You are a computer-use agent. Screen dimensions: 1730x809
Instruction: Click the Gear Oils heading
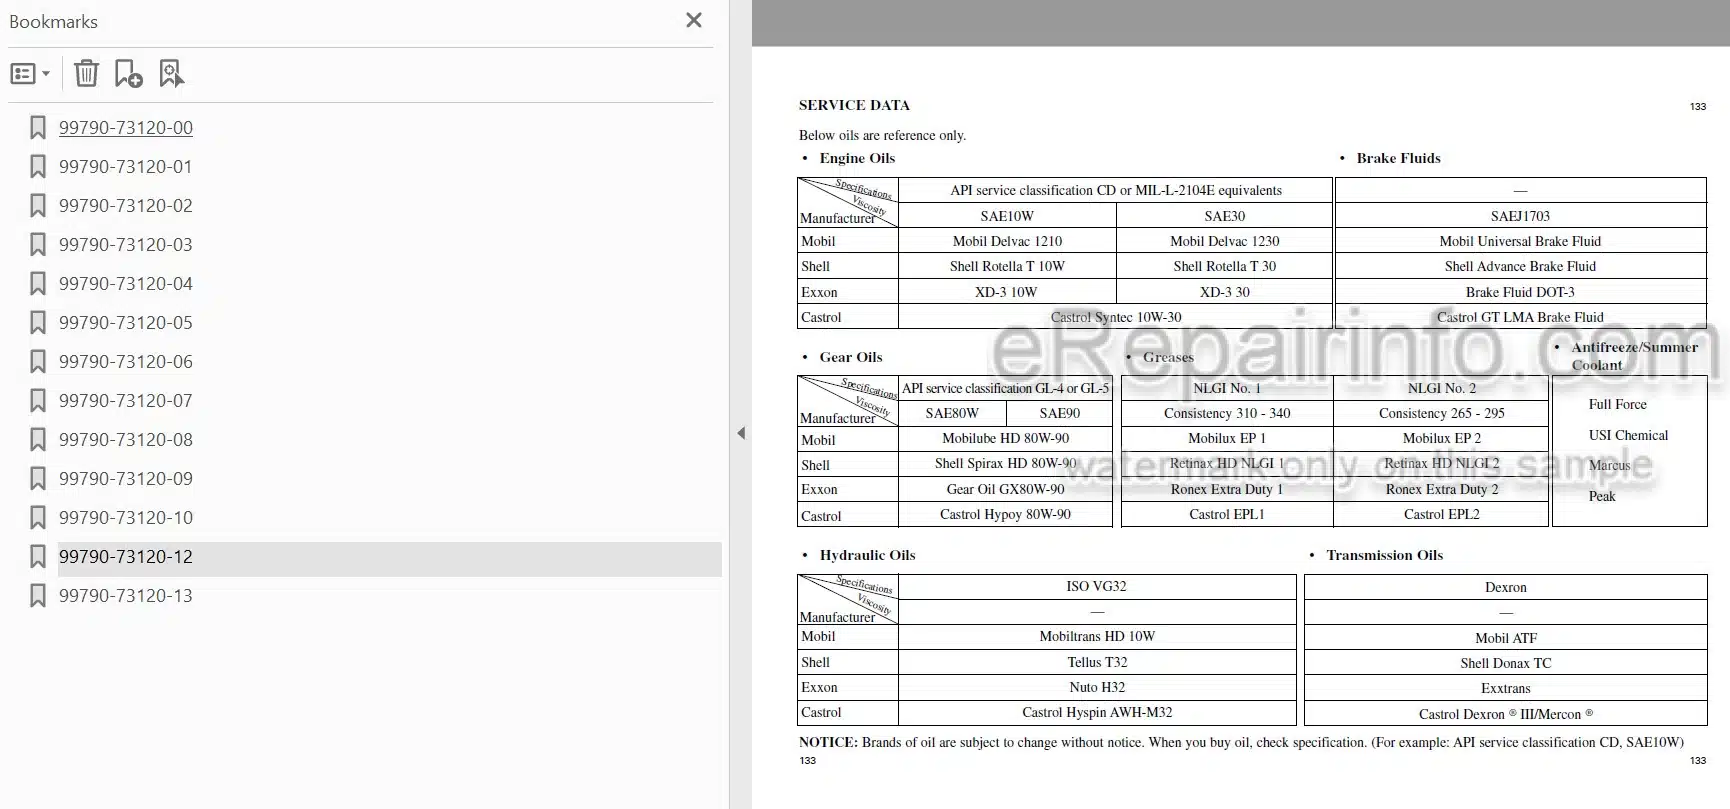pyautogui.click(x=851, y=357)
